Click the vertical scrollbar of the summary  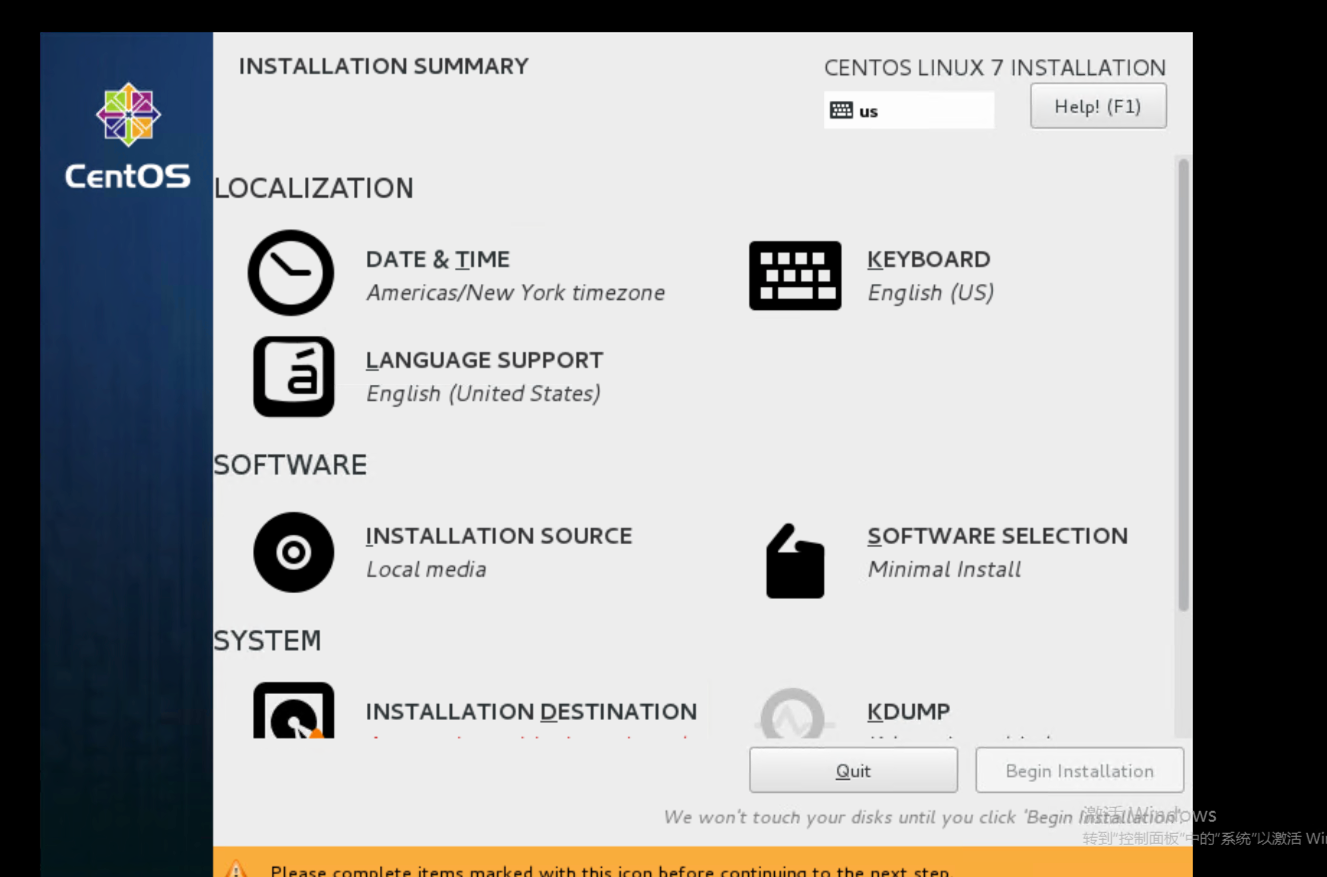click(x=1183, y=385)
